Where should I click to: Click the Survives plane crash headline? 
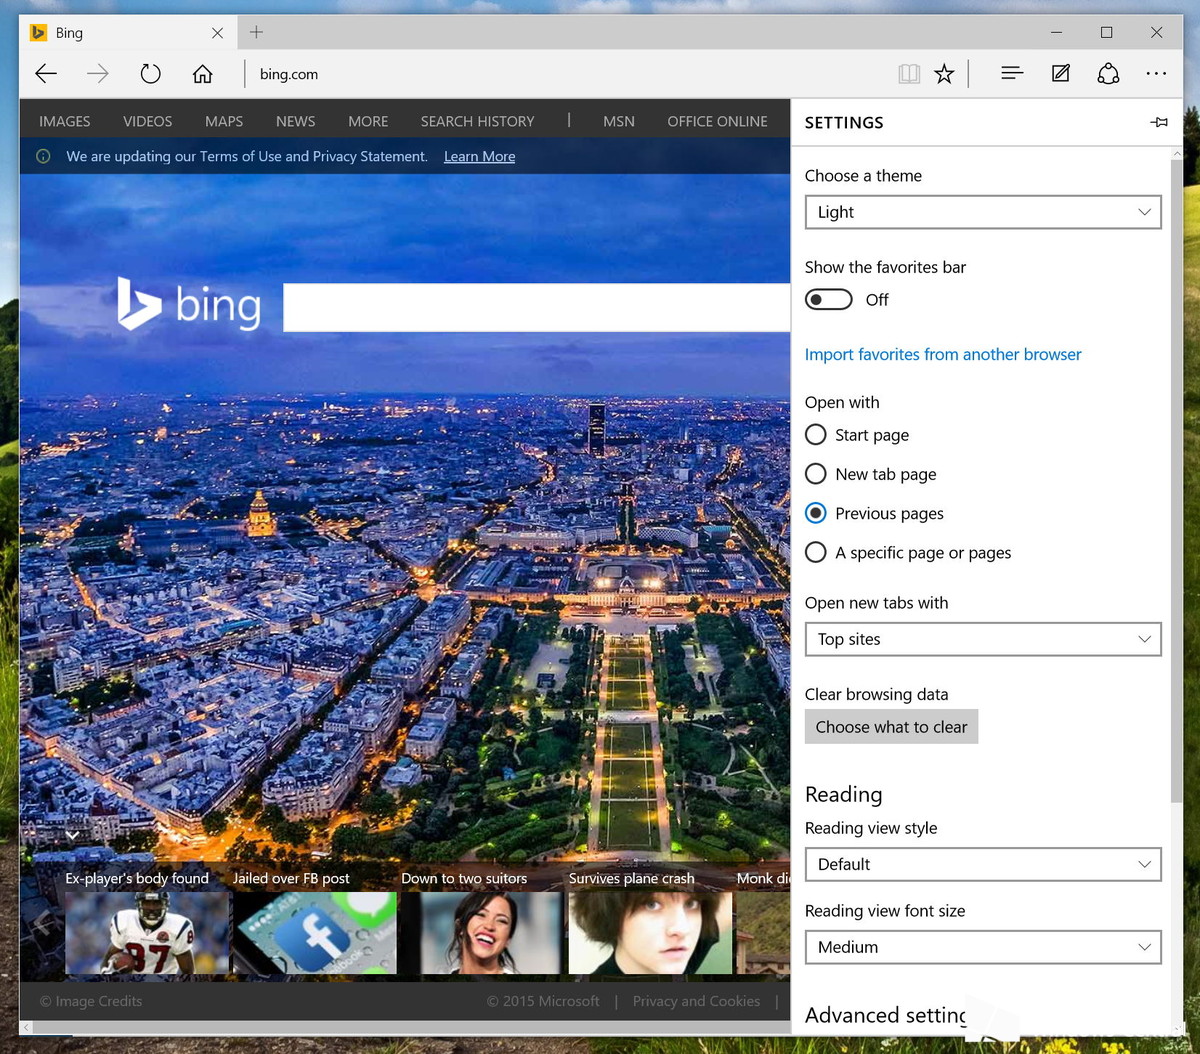click(632, 878)
